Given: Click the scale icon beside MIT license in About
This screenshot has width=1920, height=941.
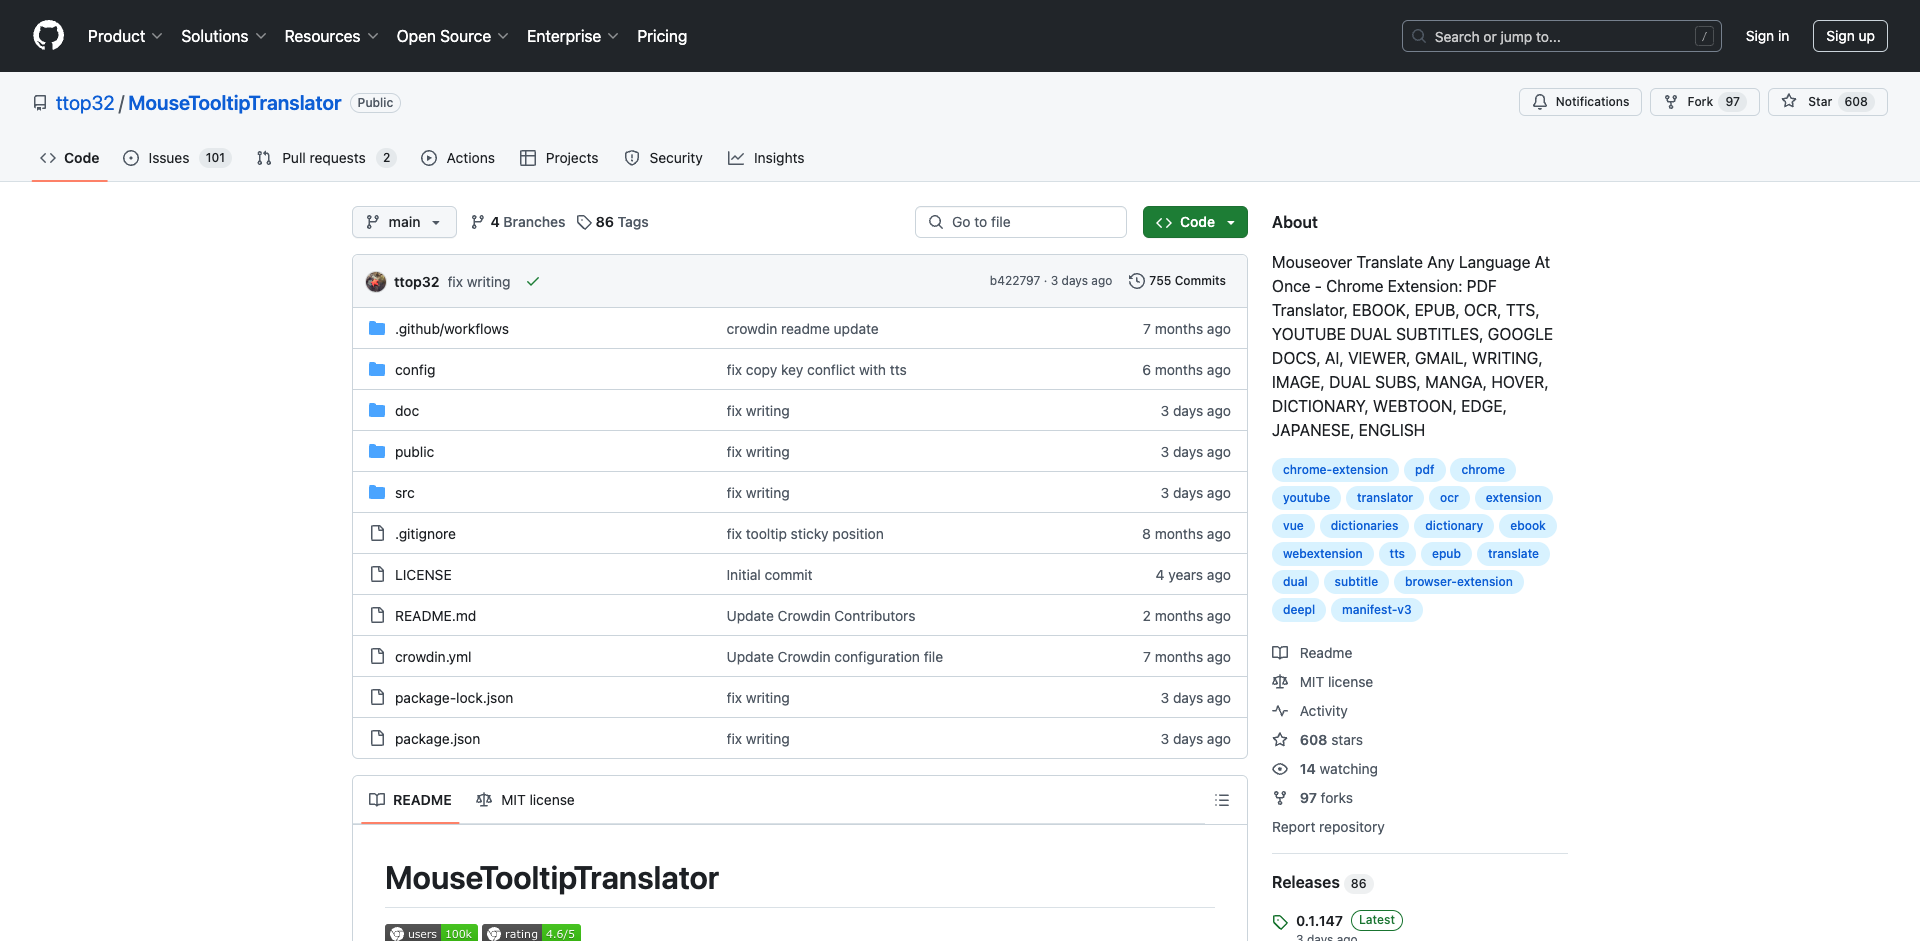Looking at the screenshot, I should point(1280,682).
